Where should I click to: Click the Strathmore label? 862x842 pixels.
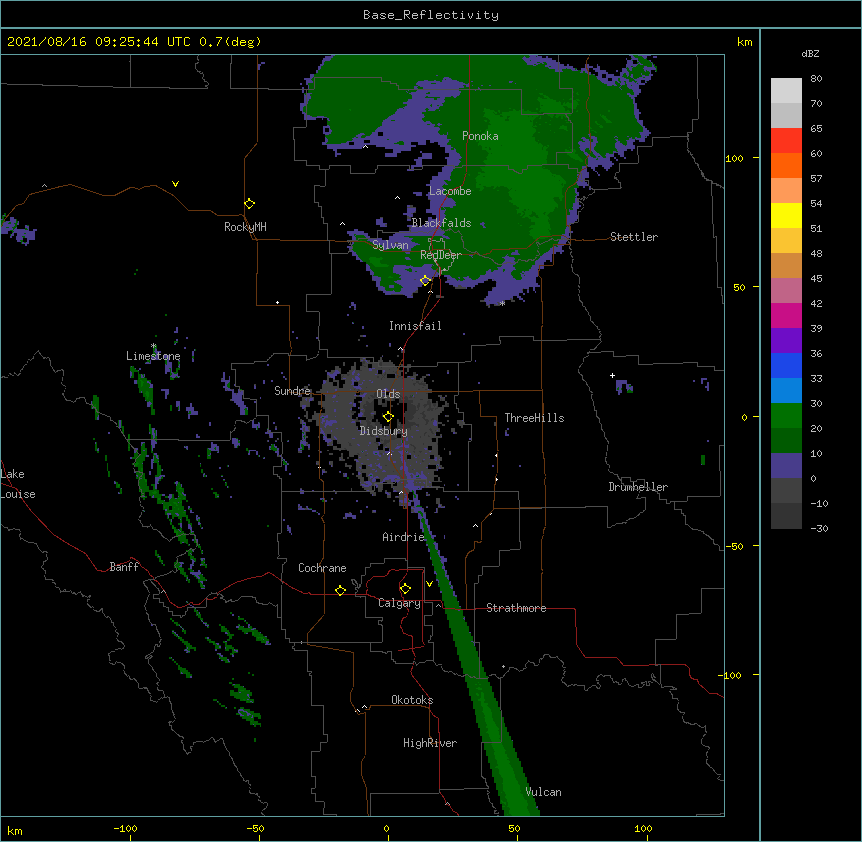pos(516,608)
